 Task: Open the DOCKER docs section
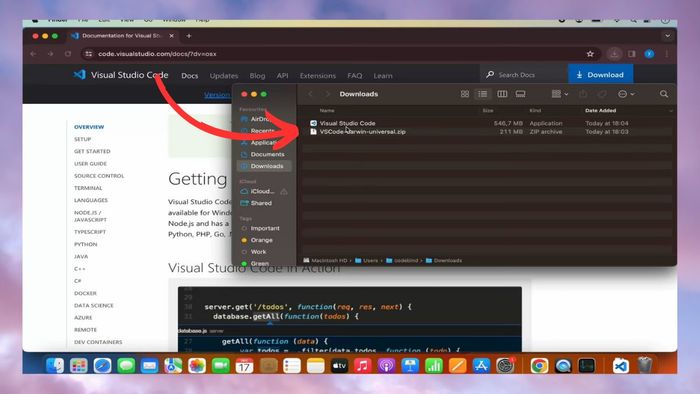pyautogui.click(x=85, y=293)
